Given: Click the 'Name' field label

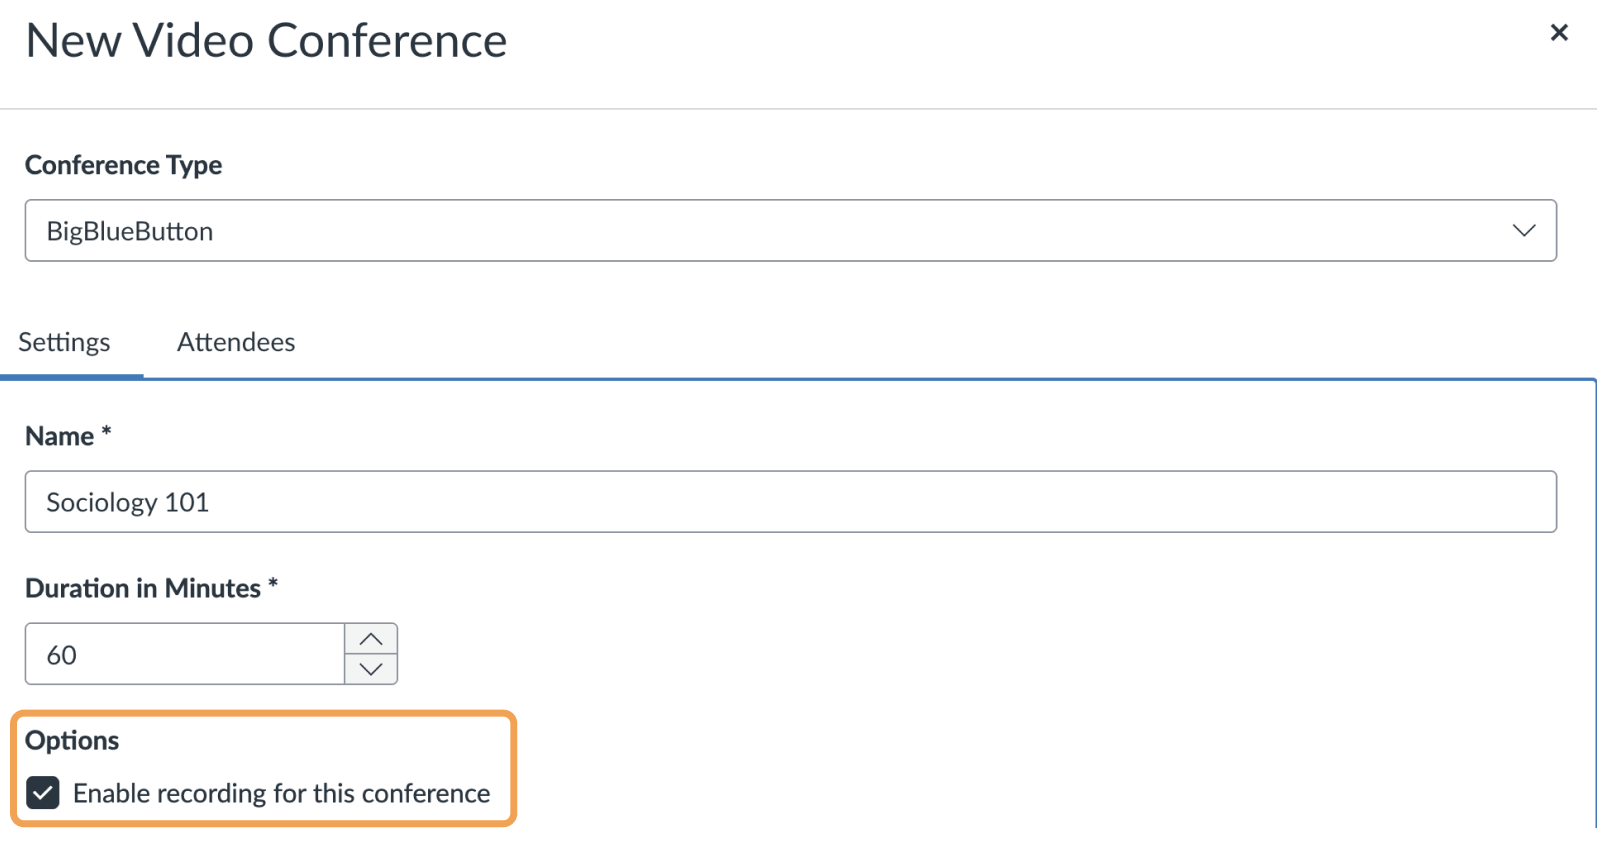Looking at the screenshot, I should coord(60,437).
